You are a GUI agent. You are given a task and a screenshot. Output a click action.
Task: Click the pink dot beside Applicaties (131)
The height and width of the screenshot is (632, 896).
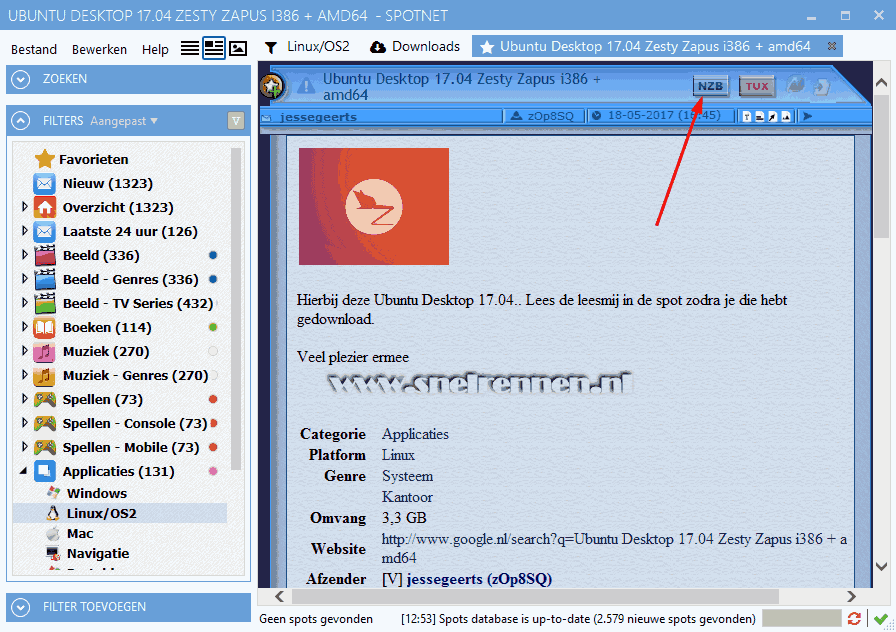[213, 471]
